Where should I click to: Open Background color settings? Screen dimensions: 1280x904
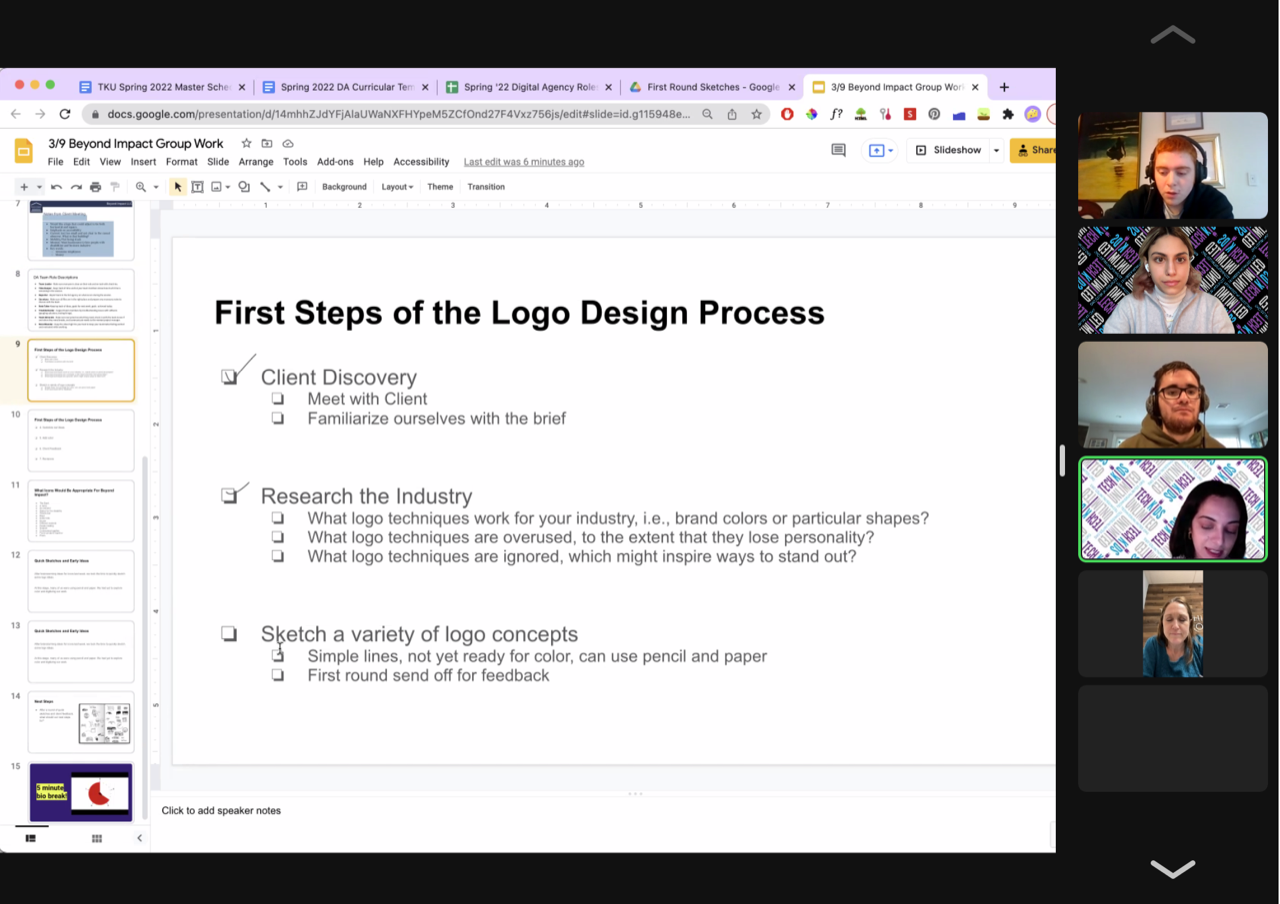[x=344, y=186]
